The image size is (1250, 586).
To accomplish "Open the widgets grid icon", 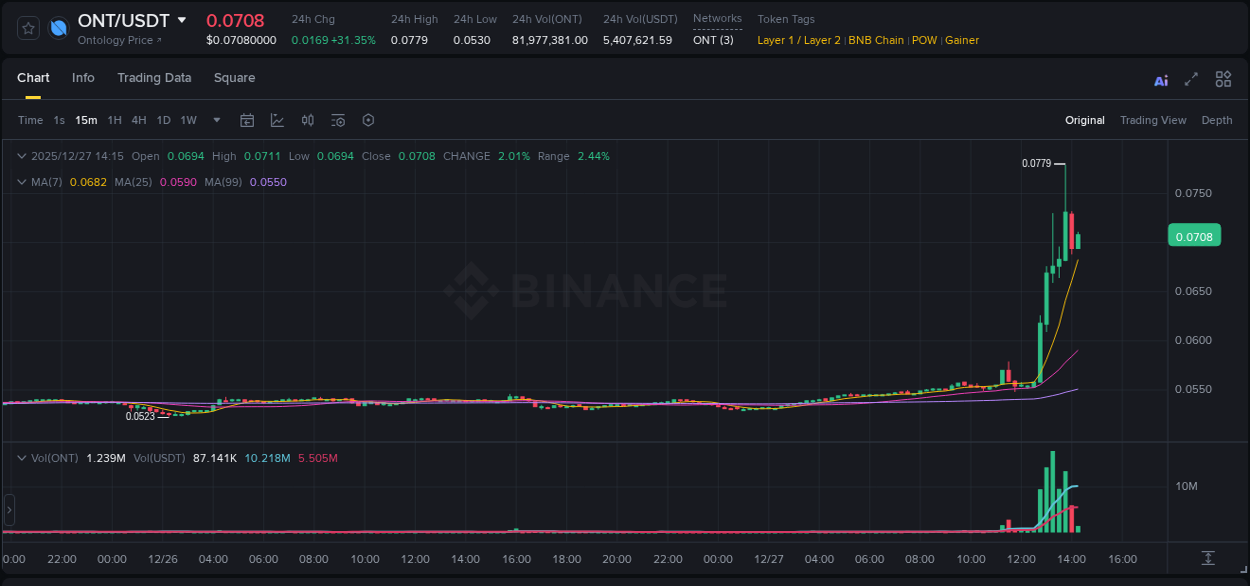I will [1223, 78].
